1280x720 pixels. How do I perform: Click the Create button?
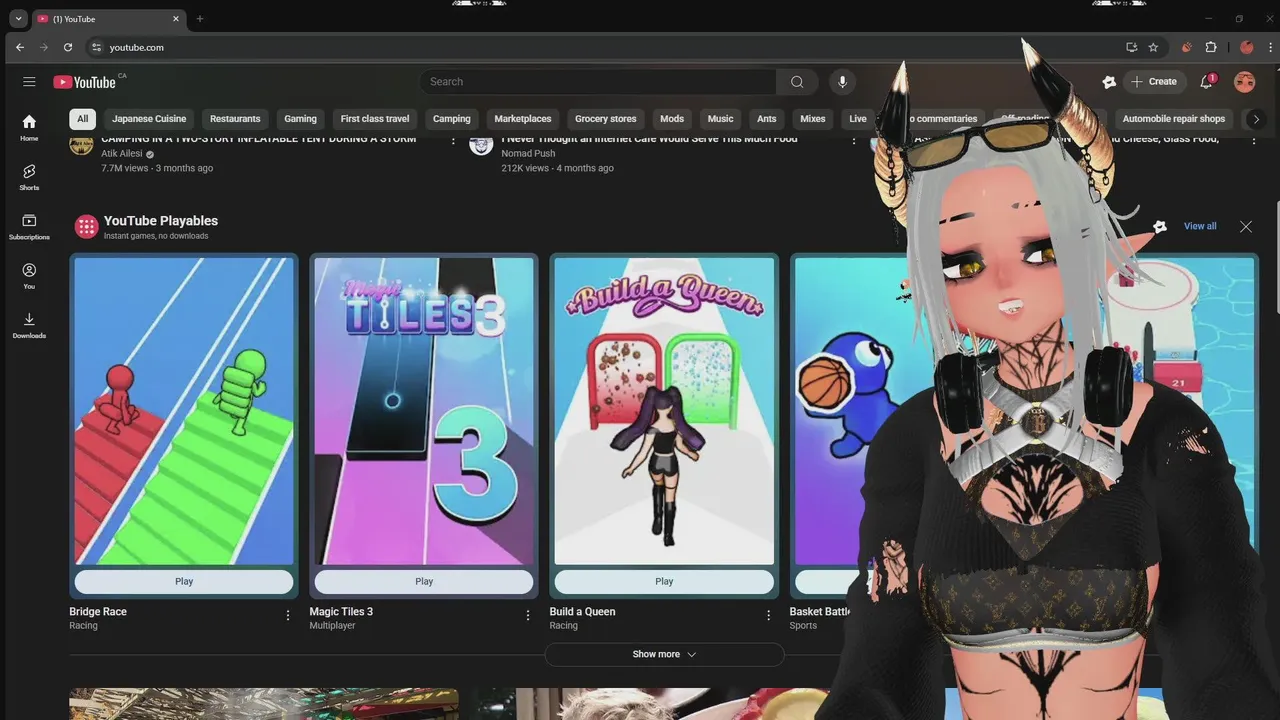coord(1155,82)
